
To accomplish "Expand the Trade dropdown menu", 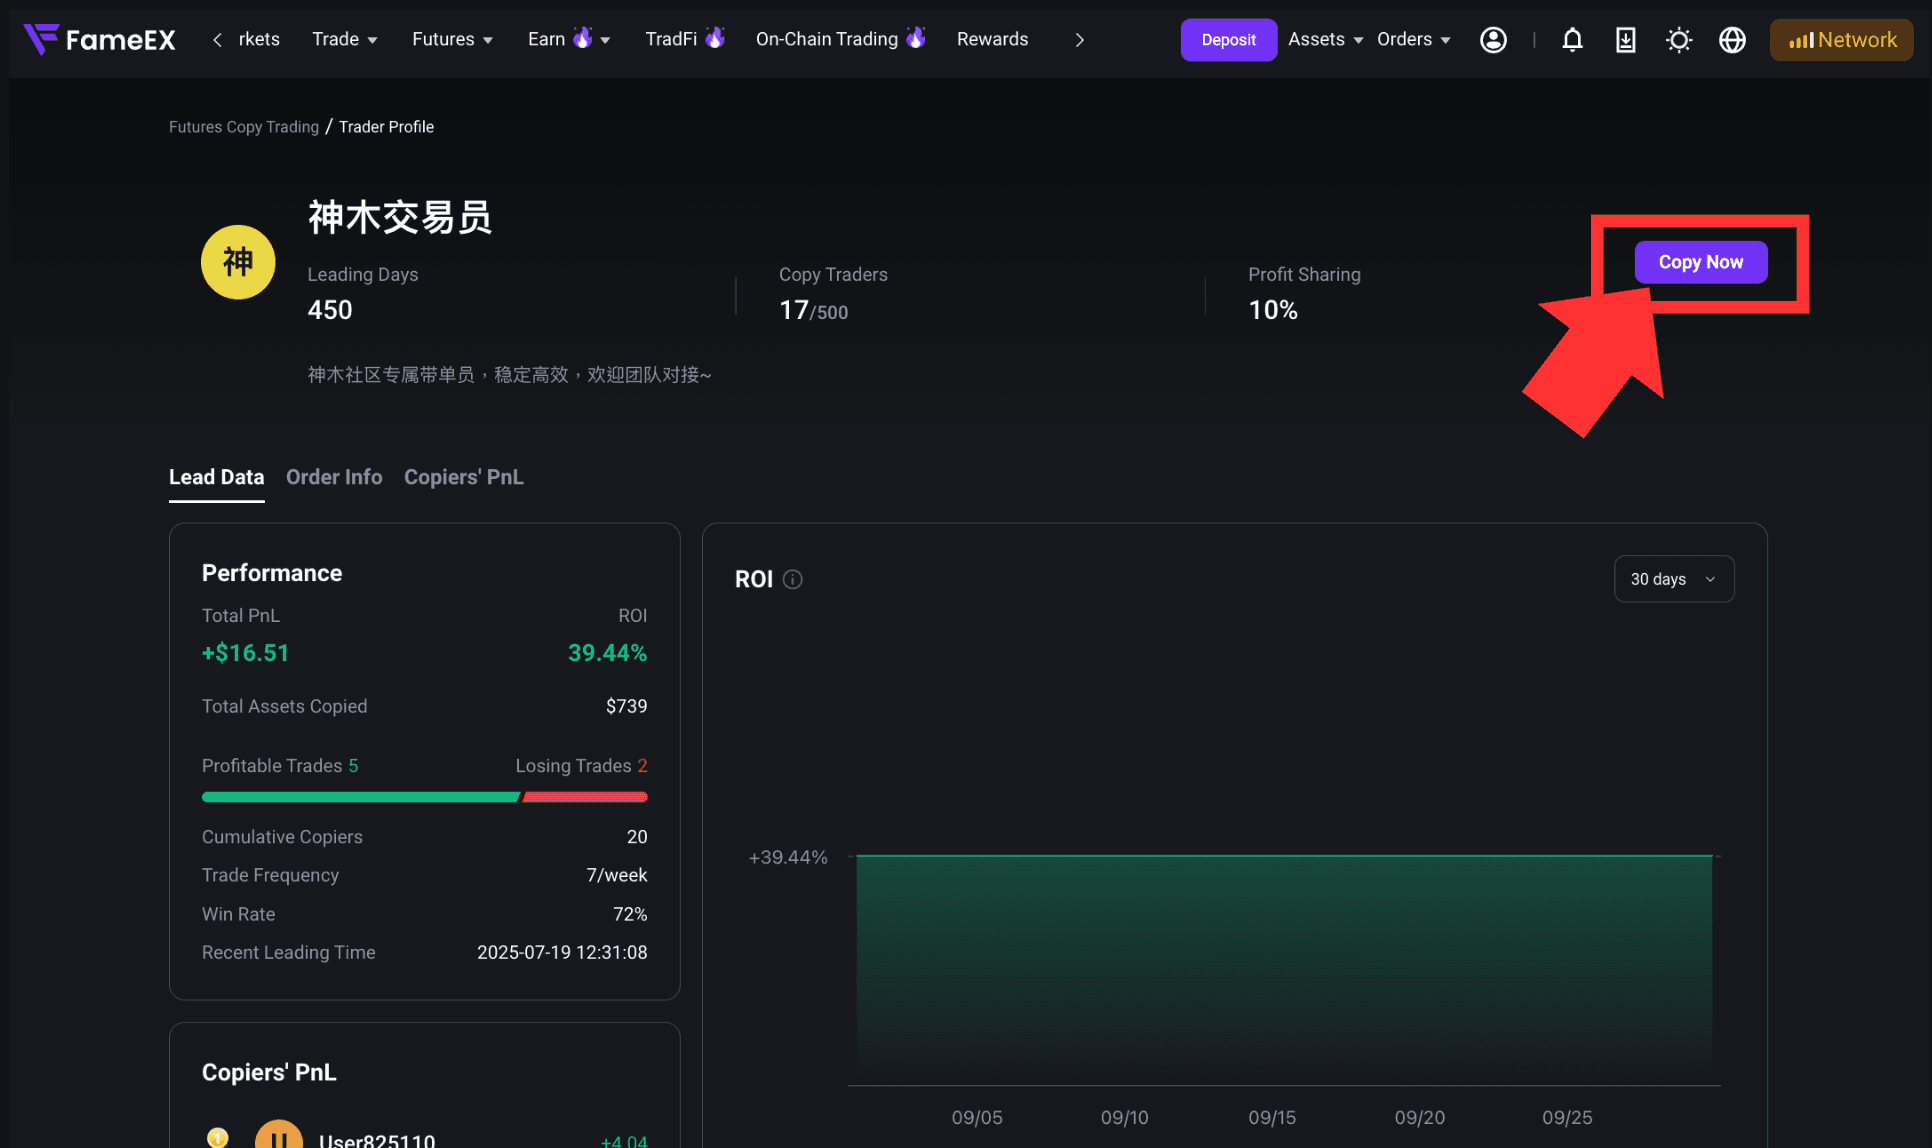I will [x=345, y=39].
